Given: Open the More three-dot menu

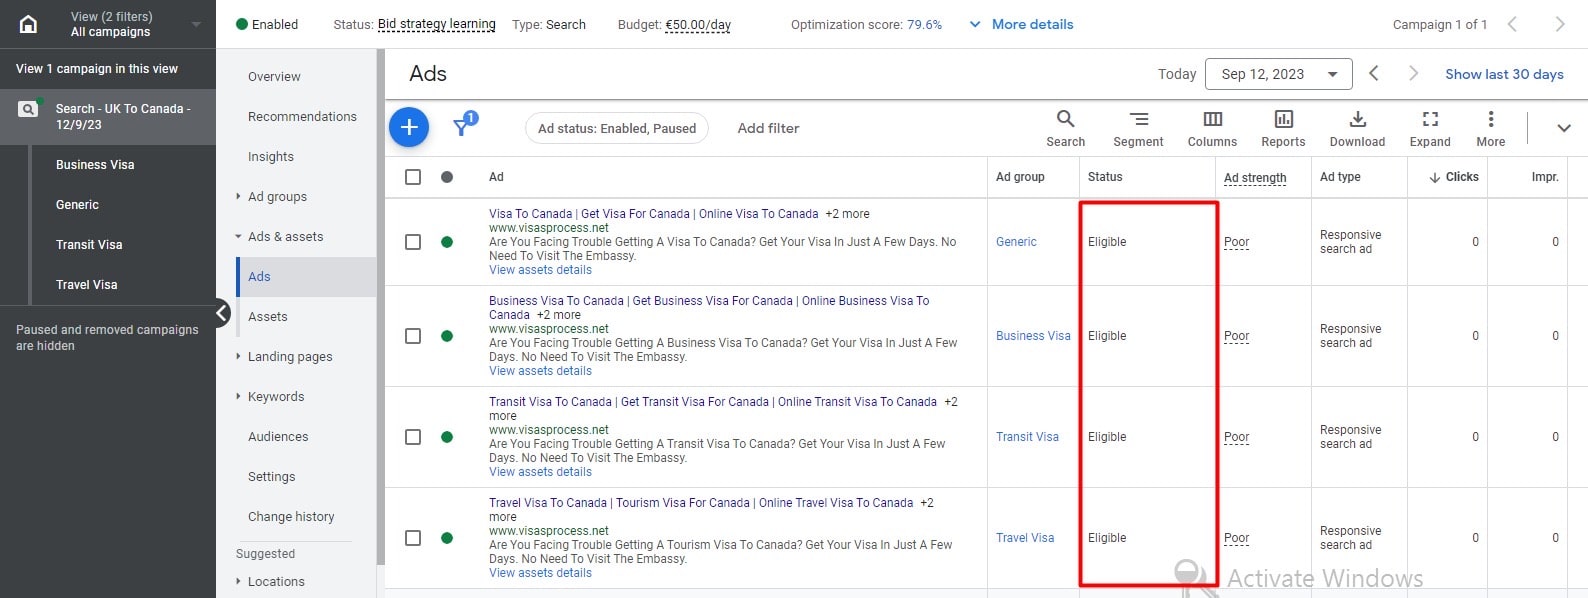Looking at the screenshot, I should point(1490,128).
